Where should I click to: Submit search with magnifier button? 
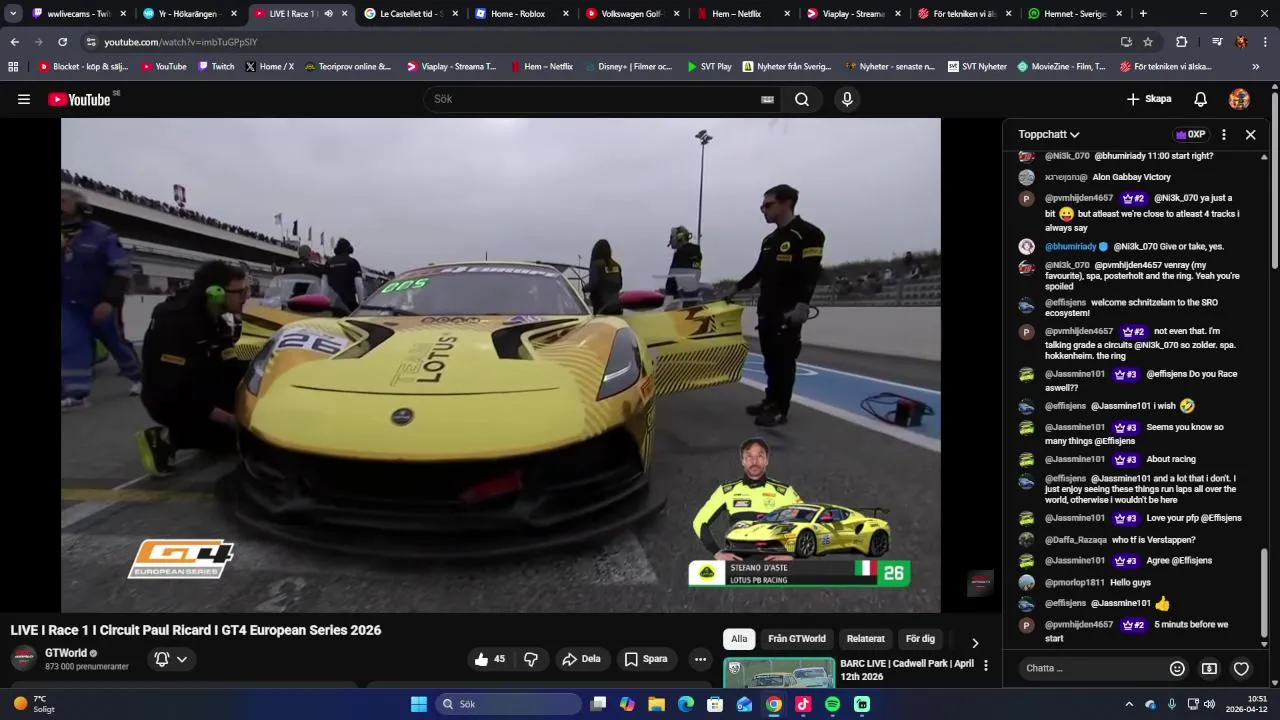[802, 99]
